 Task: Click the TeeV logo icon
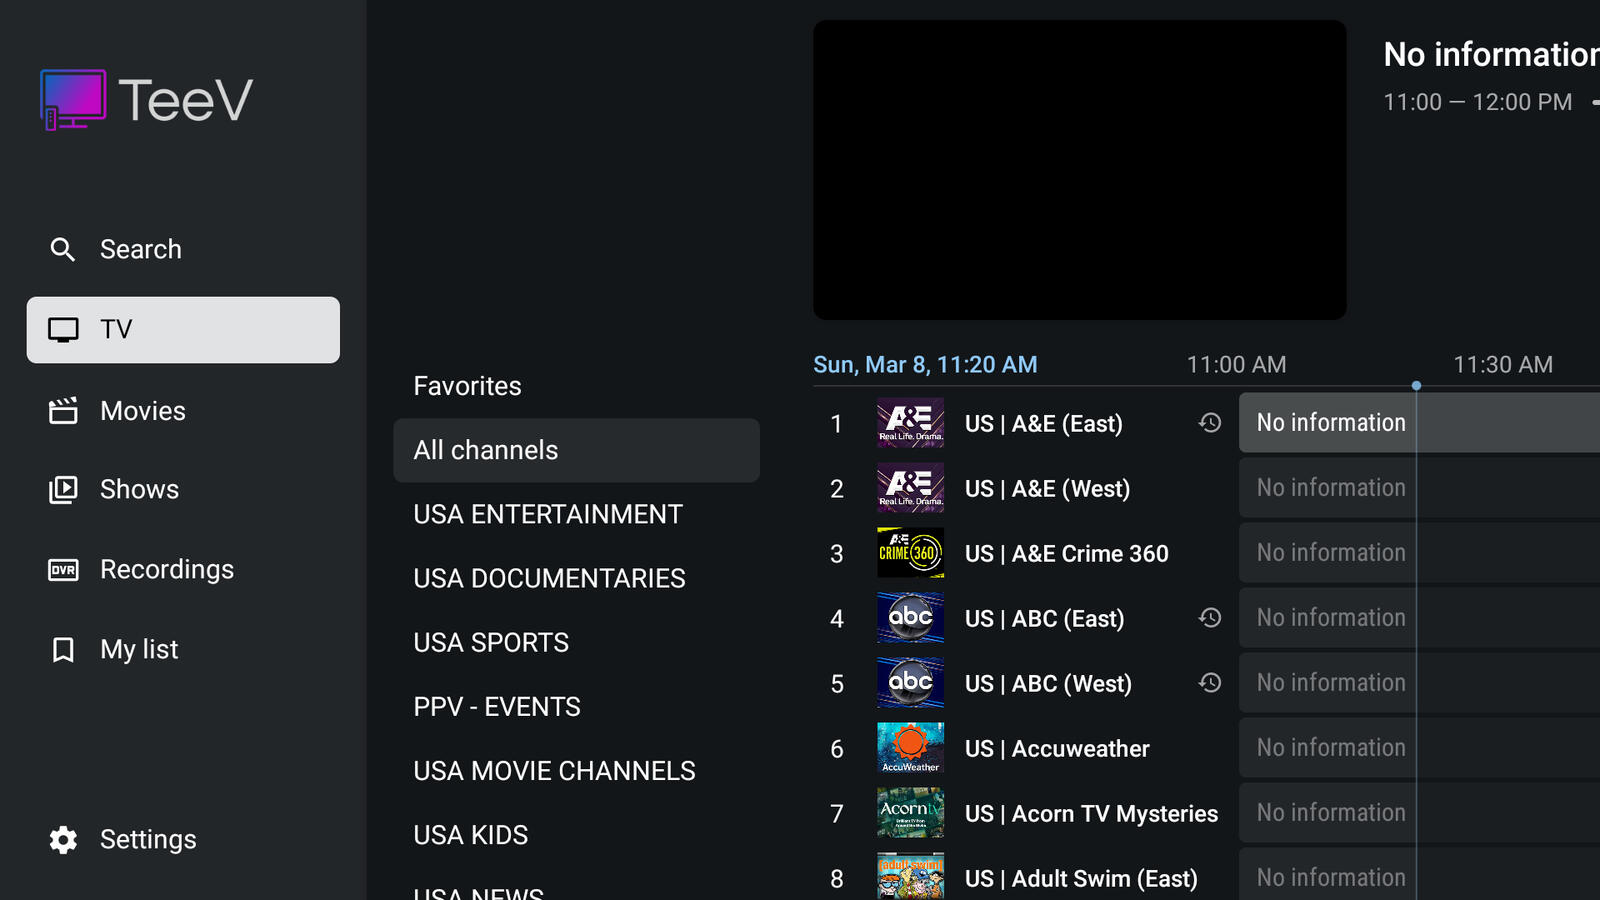(73, 99)
